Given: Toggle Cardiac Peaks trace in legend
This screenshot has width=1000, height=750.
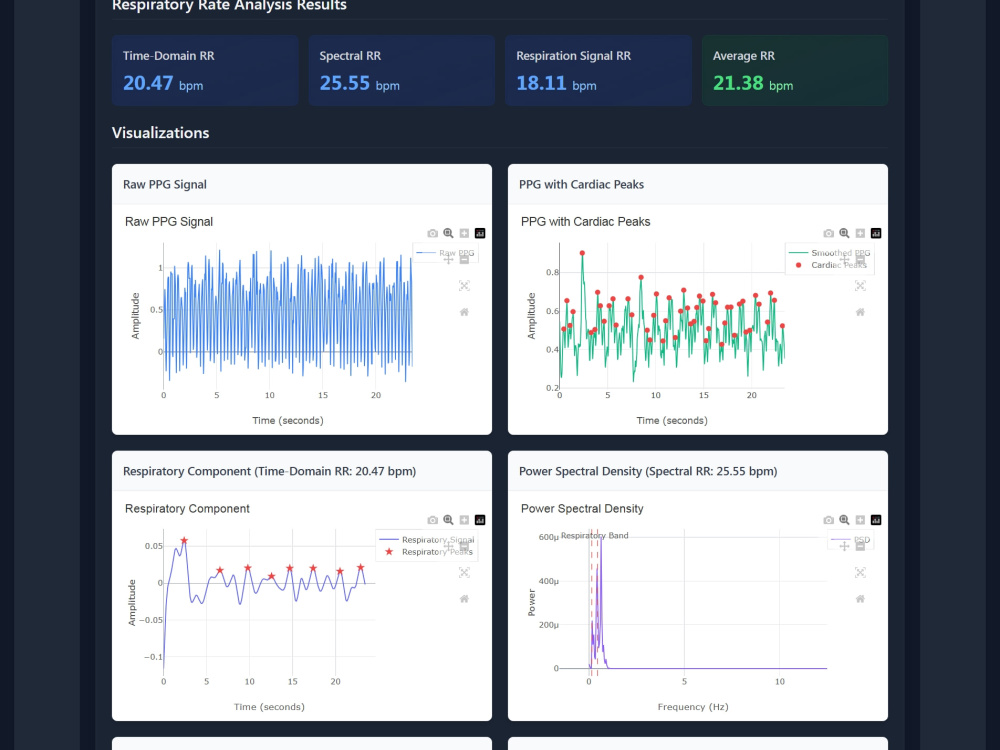Looking at the screenshot, I should 828,265.
